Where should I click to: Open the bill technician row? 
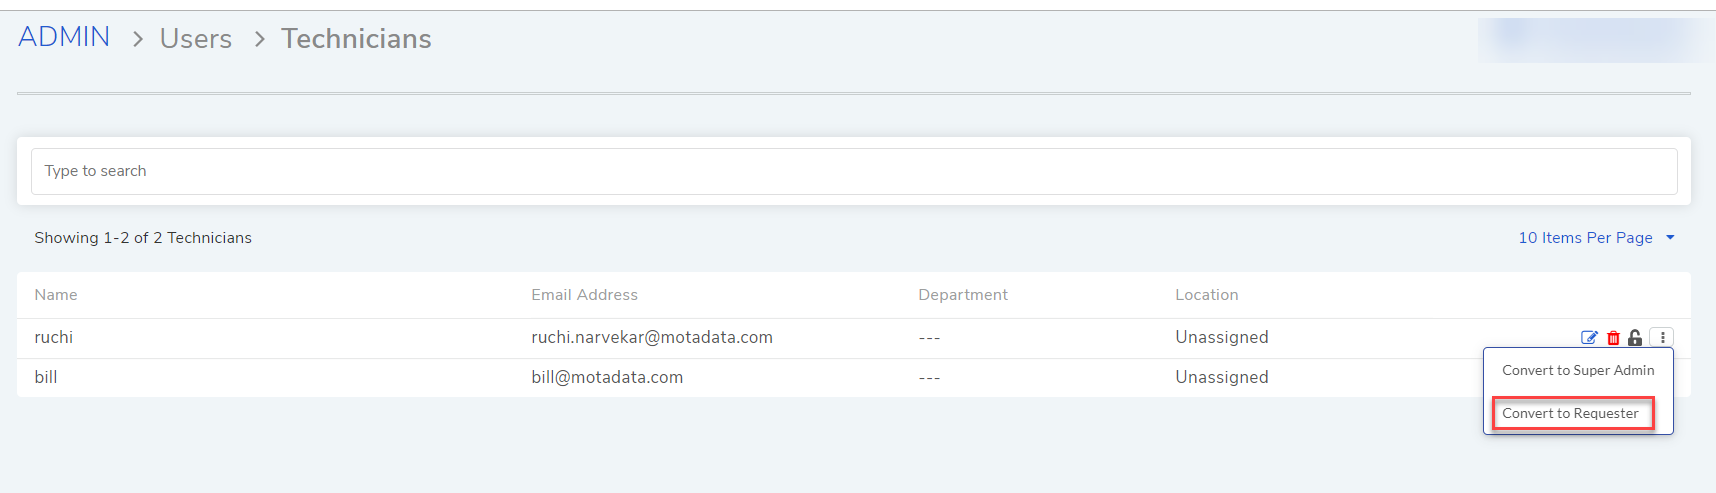(x=854, y=378)
